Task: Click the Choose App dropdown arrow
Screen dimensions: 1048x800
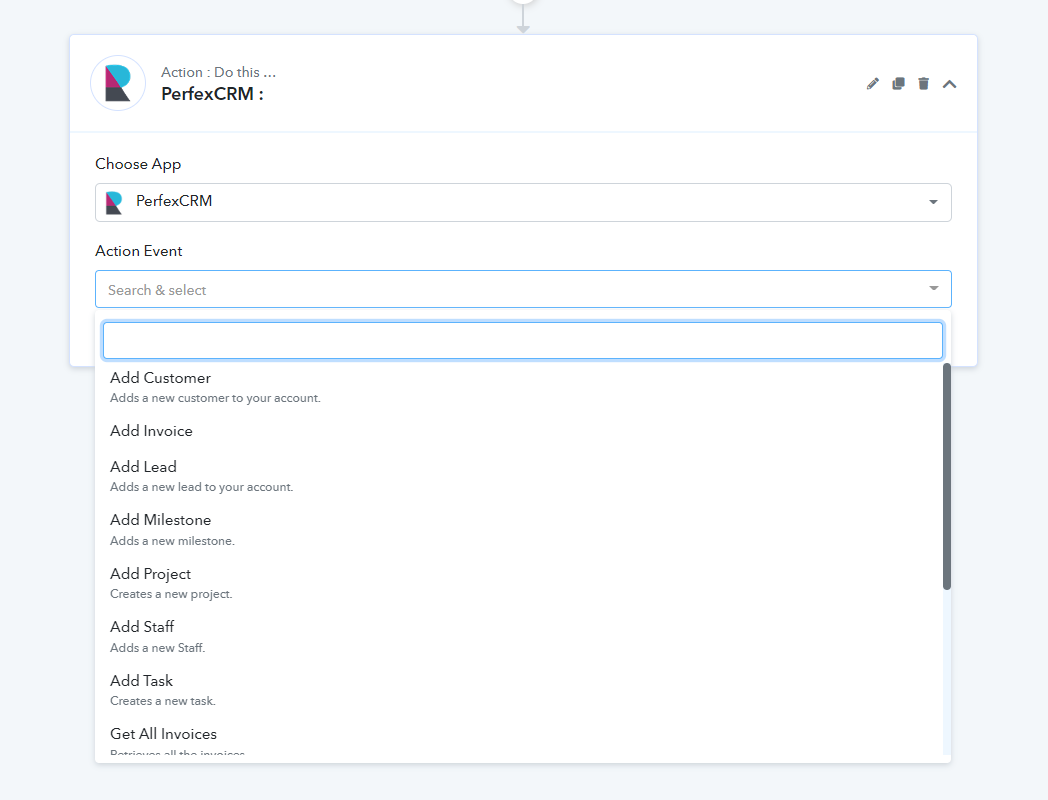Action: click(x=933, y=202)
